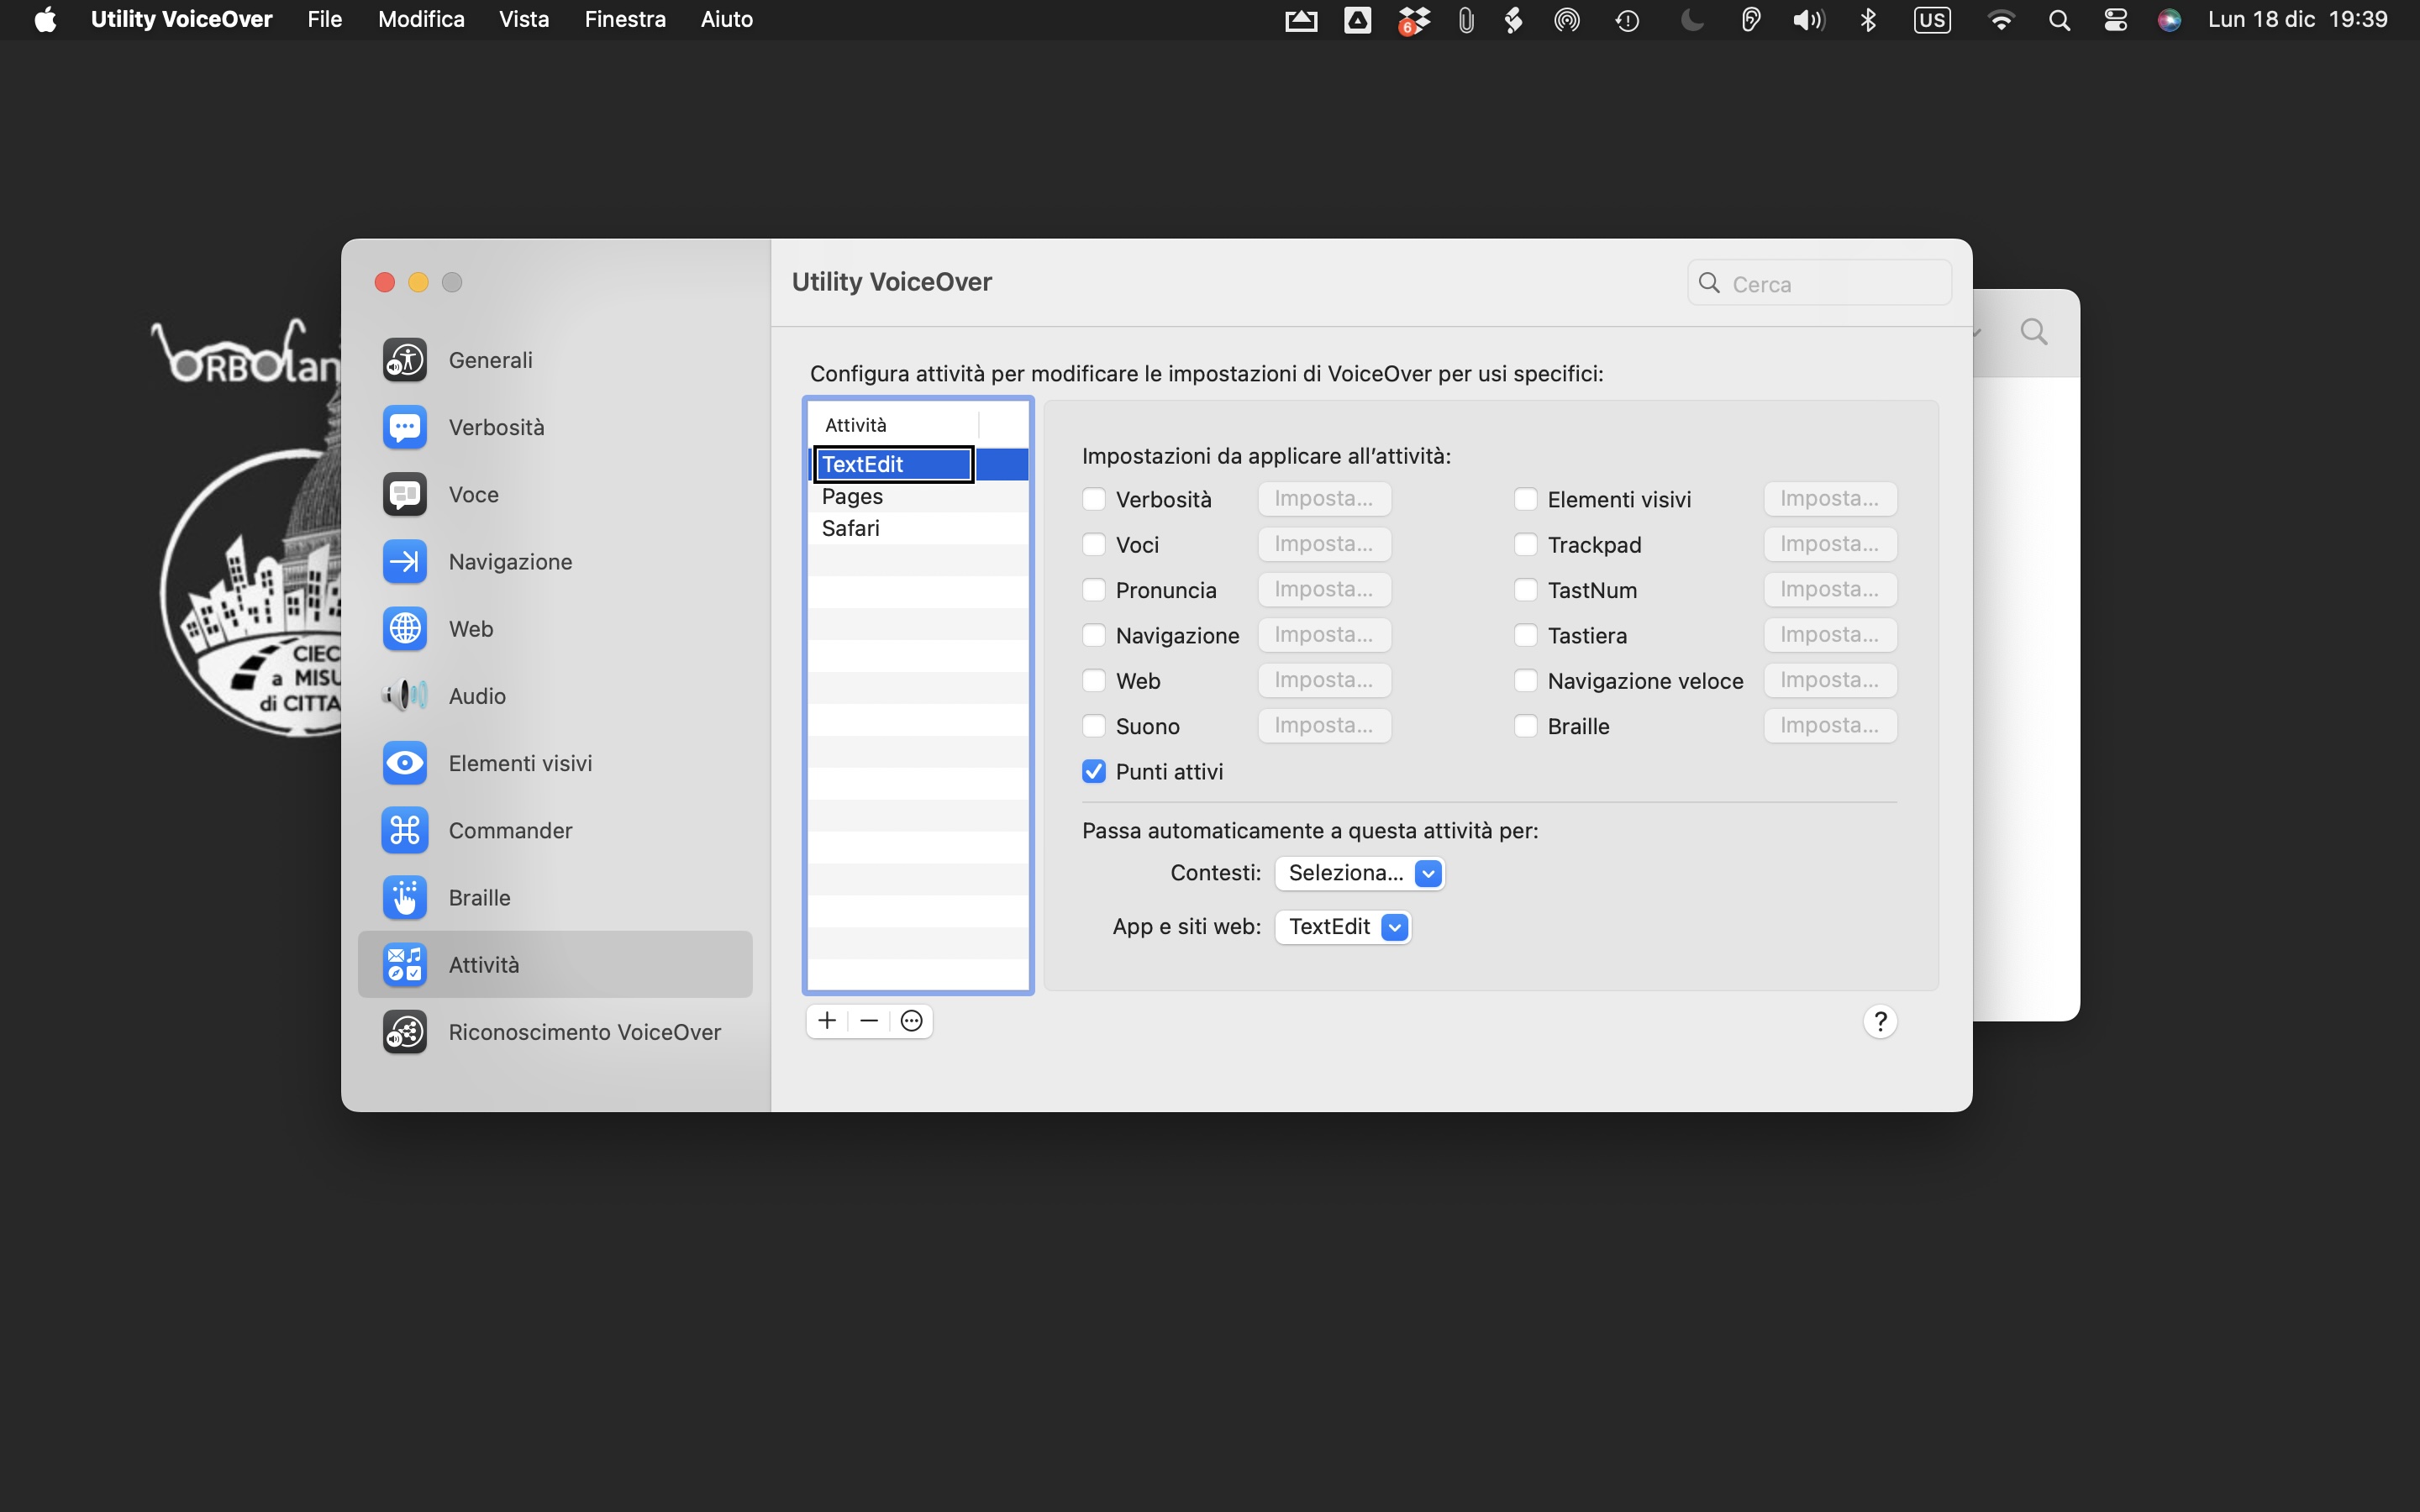Screen dimensions: 2420x1512
Task: Enable the Suono checkbox
Action: 1094,726
